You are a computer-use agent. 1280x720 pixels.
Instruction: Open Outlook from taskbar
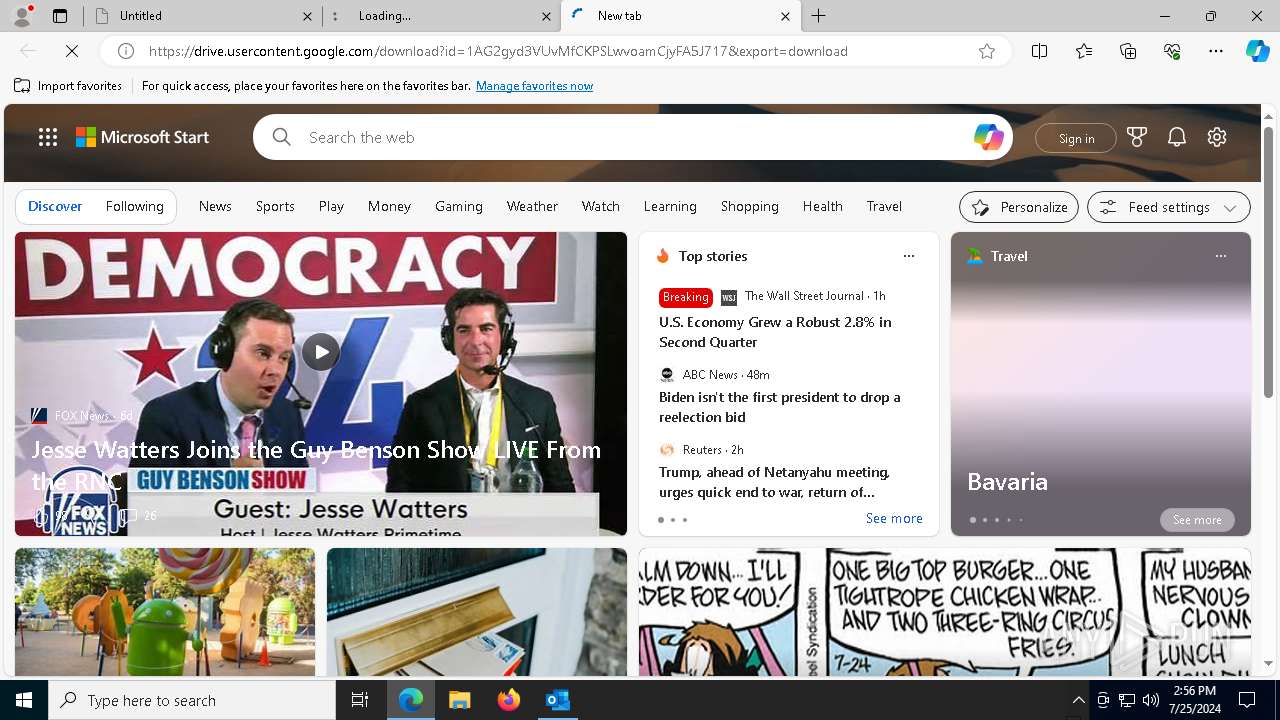pyautogui.click(x=558, y=700)
